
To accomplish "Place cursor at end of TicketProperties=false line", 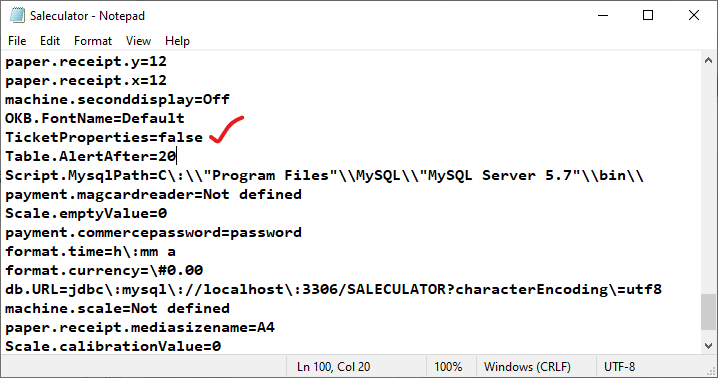I will (204, 137).
